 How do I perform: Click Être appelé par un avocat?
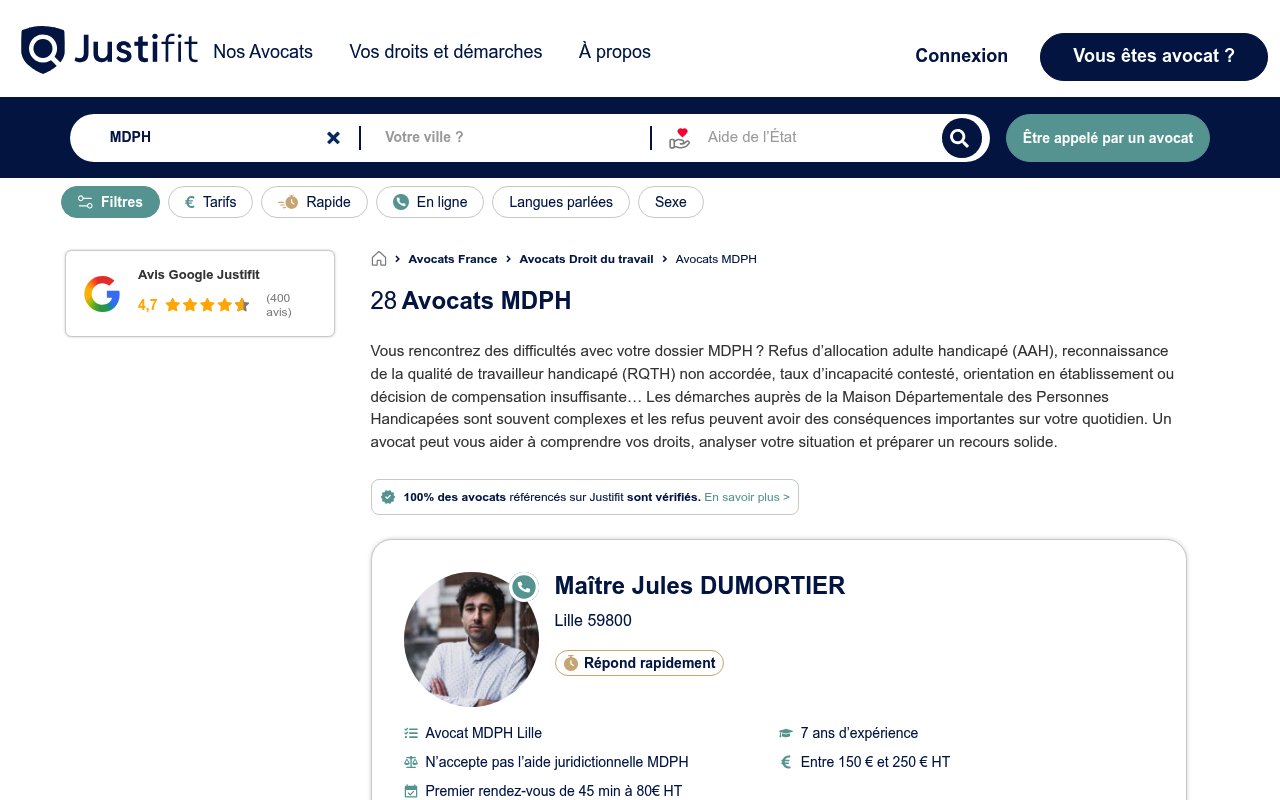1108,138
